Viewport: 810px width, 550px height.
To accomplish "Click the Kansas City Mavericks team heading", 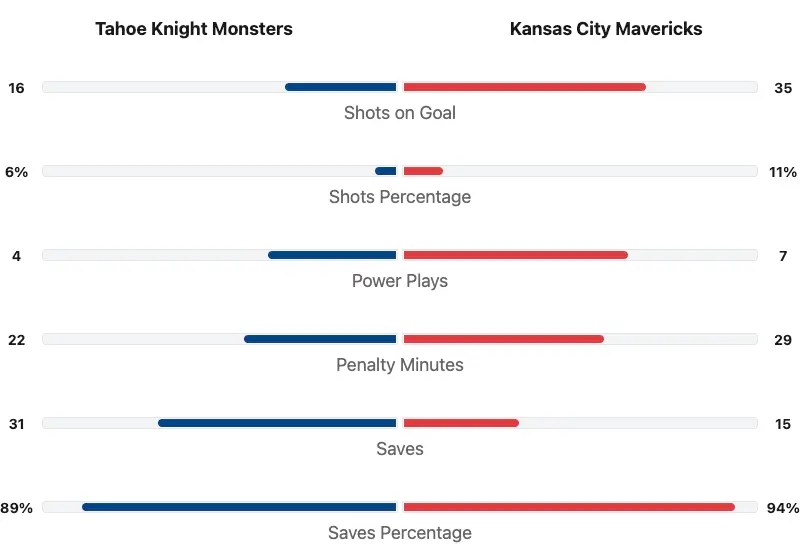I will coord(606,29).
